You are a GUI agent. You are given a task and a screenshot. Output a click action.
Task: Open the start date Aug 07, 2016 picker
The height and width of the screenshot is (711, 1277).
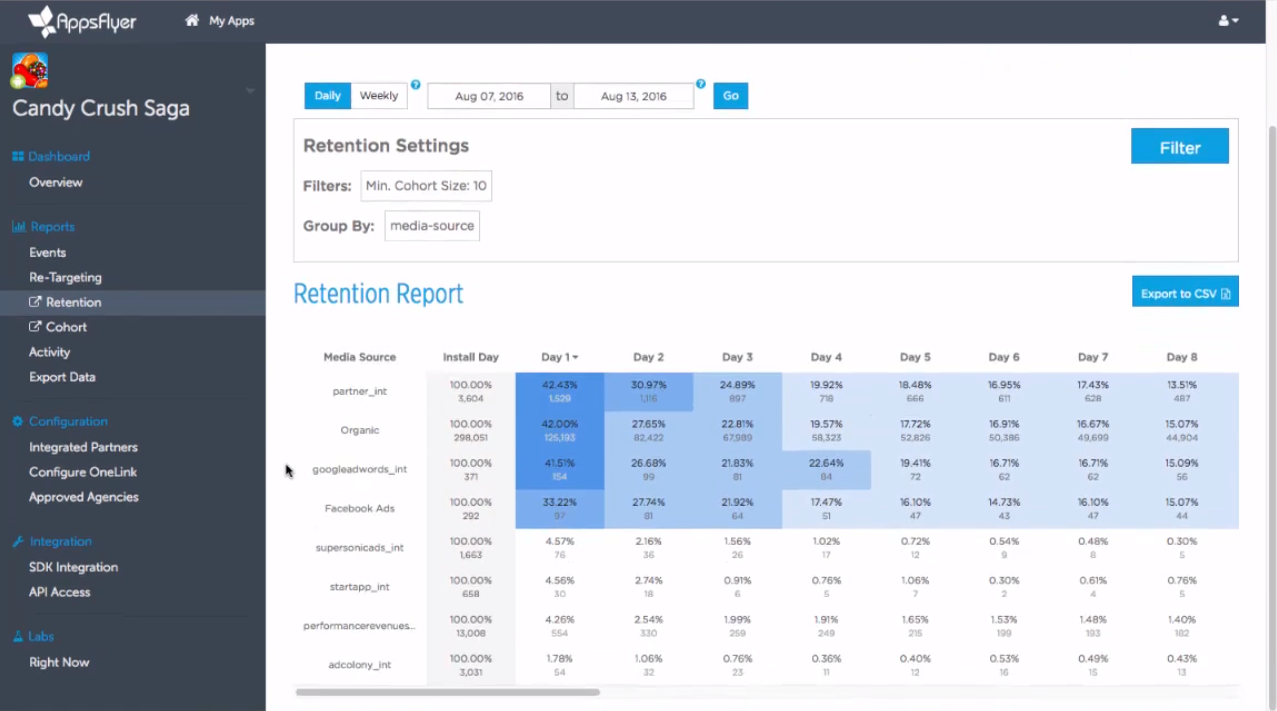point(489,96)
